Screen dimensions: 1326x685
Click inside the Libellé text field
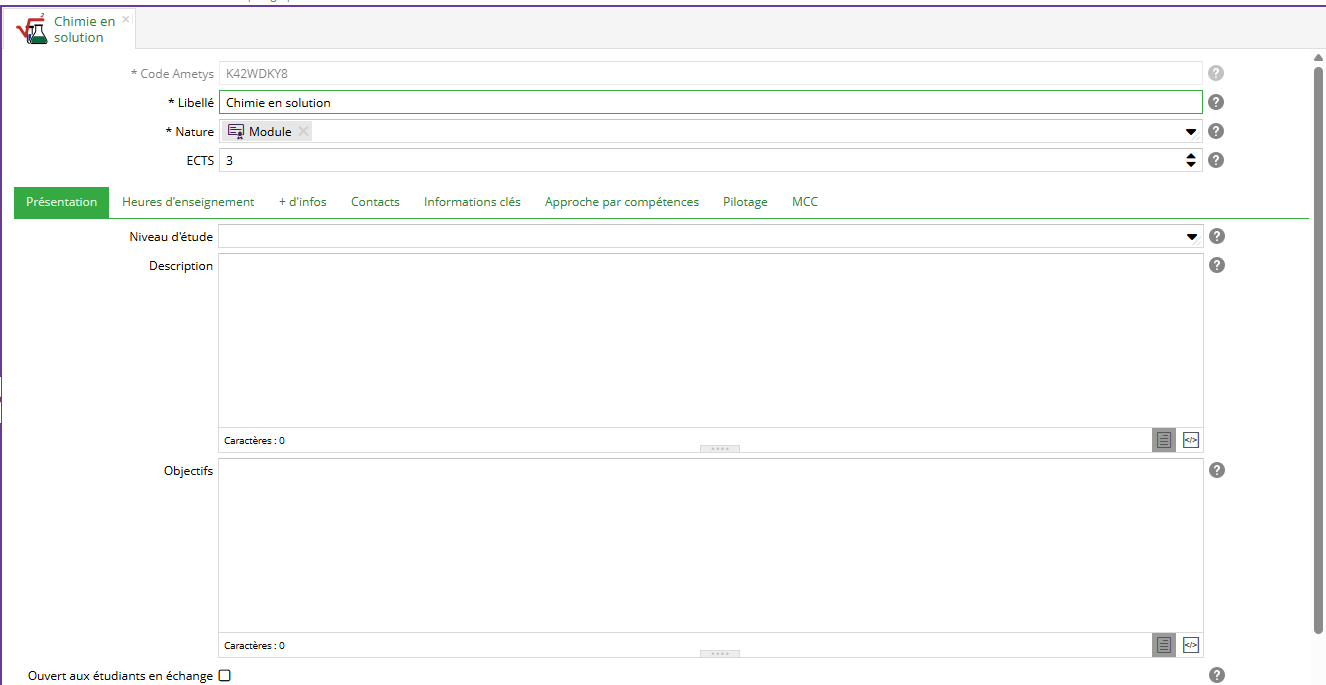[x=700, y=102]
